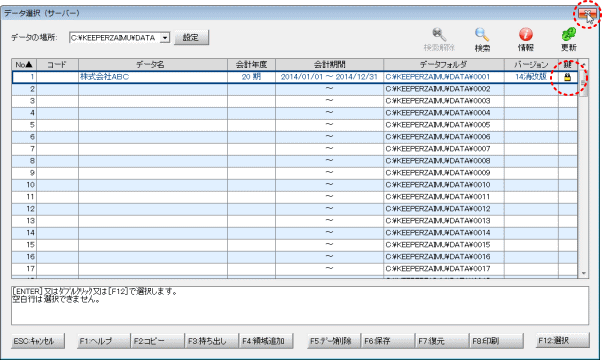Click the ESC:キャンセル button

(38, 341)
